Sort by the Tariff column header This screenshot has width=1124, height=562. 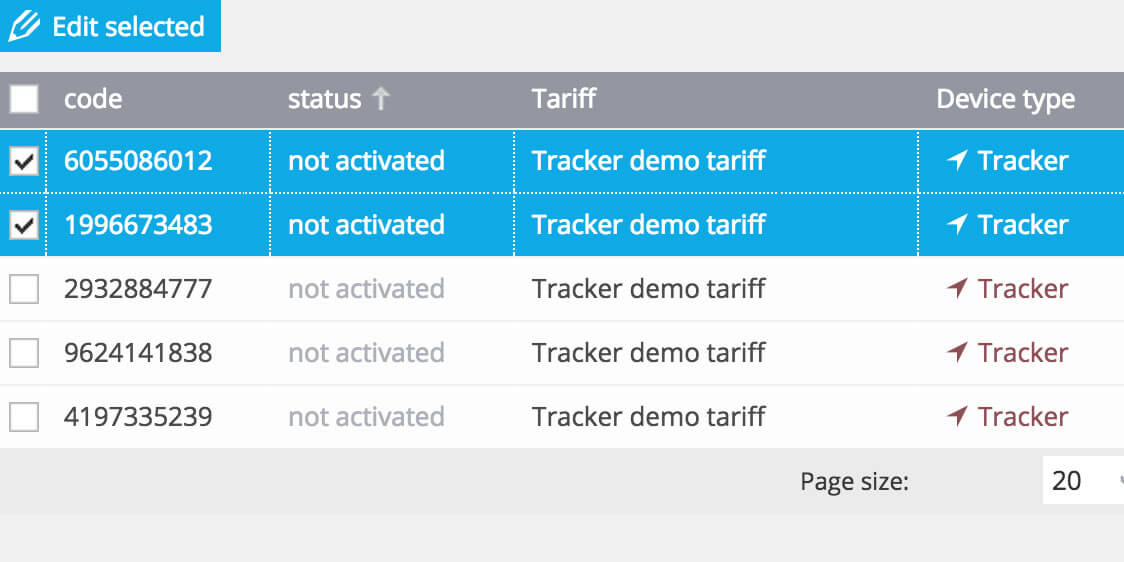click(x=564, y=99)
